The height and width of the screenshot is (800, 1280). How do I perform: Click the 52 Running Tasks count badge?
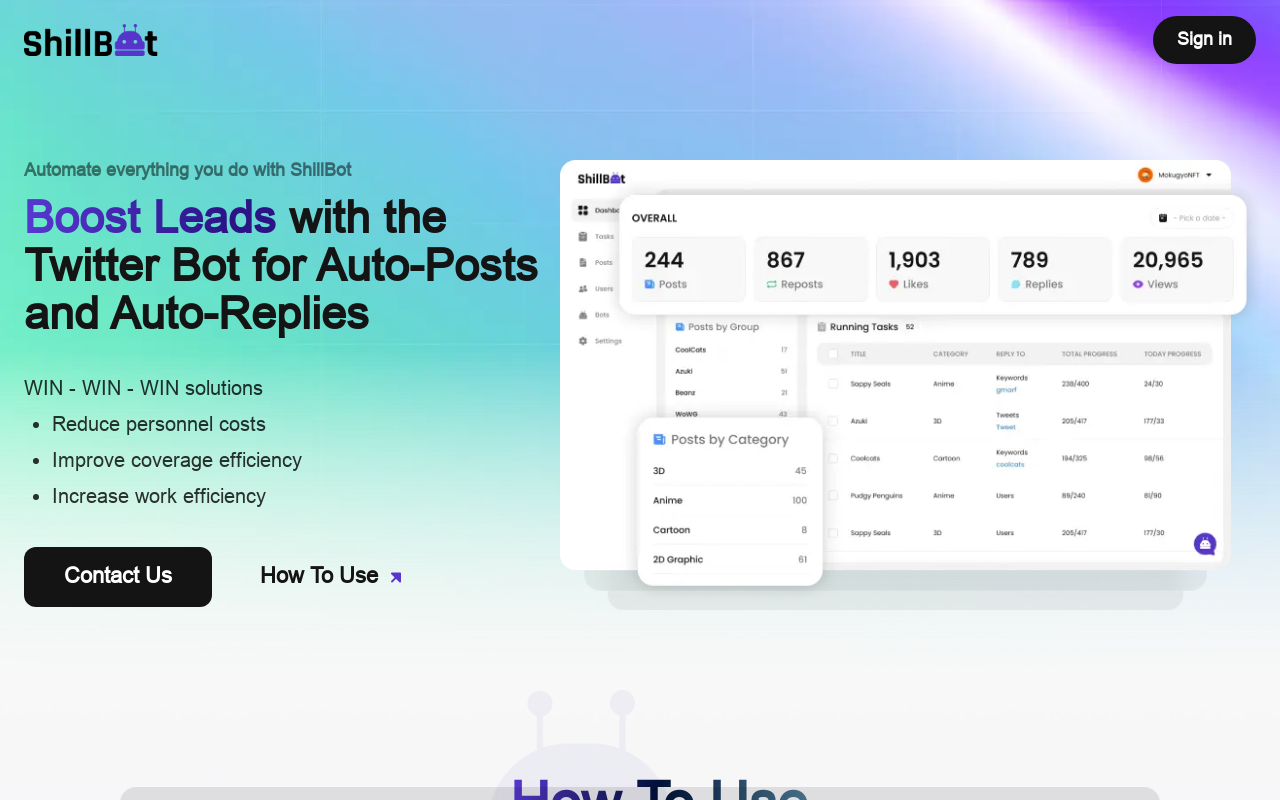[x=910, y=326]
